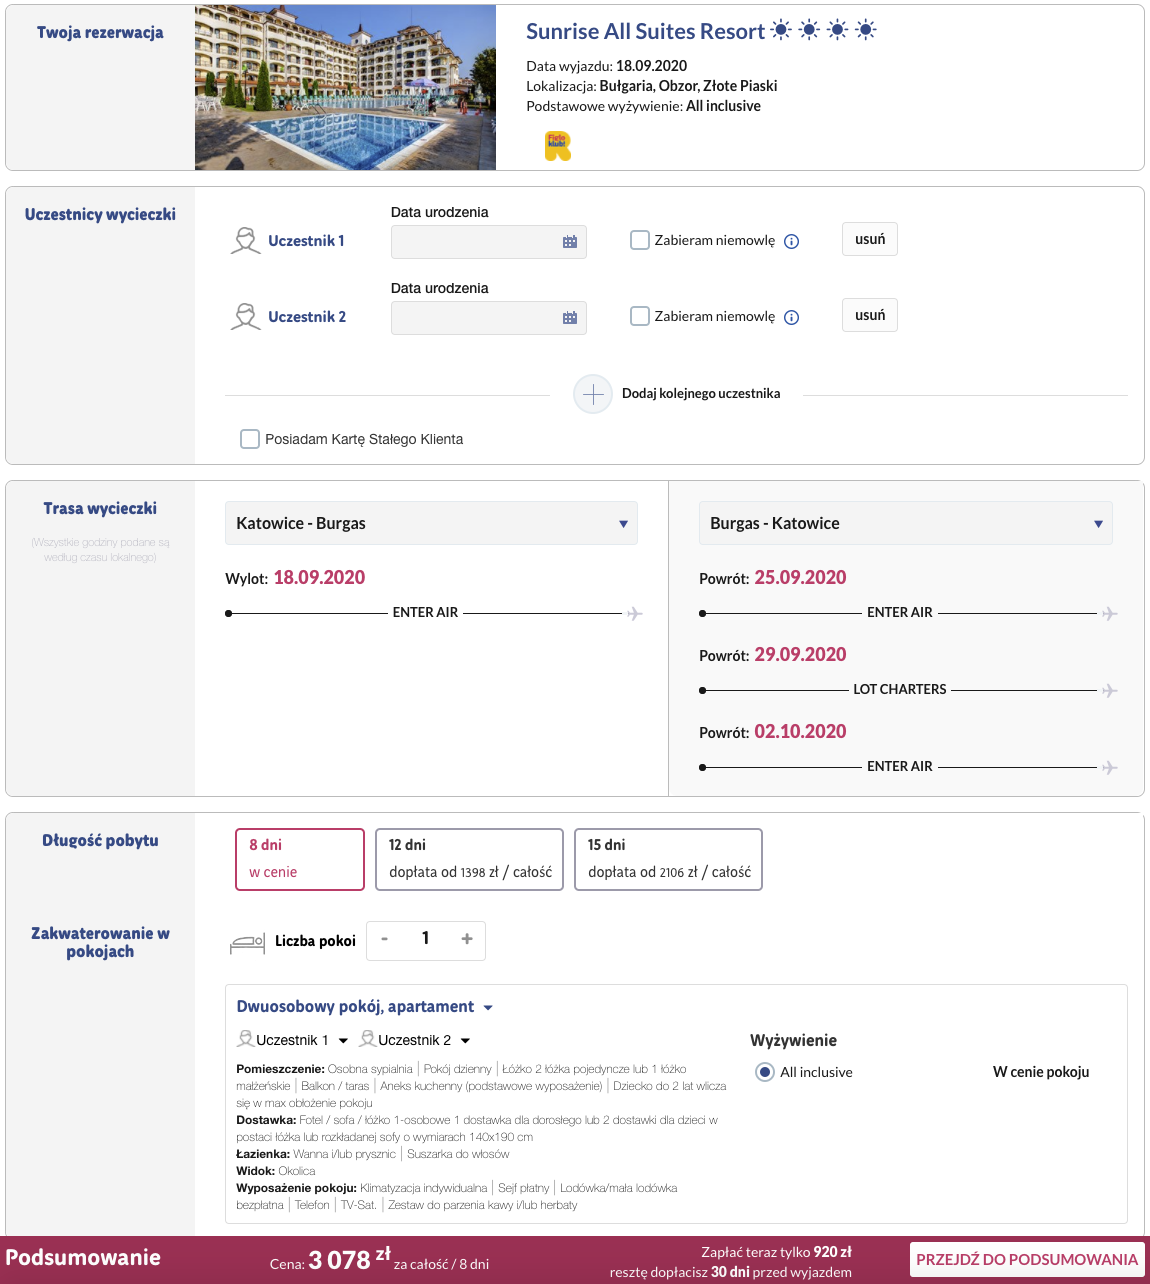Screen dimensions: 1150x1284
Task: Select the 12 dni stay option
Action: tap(469, 859)
